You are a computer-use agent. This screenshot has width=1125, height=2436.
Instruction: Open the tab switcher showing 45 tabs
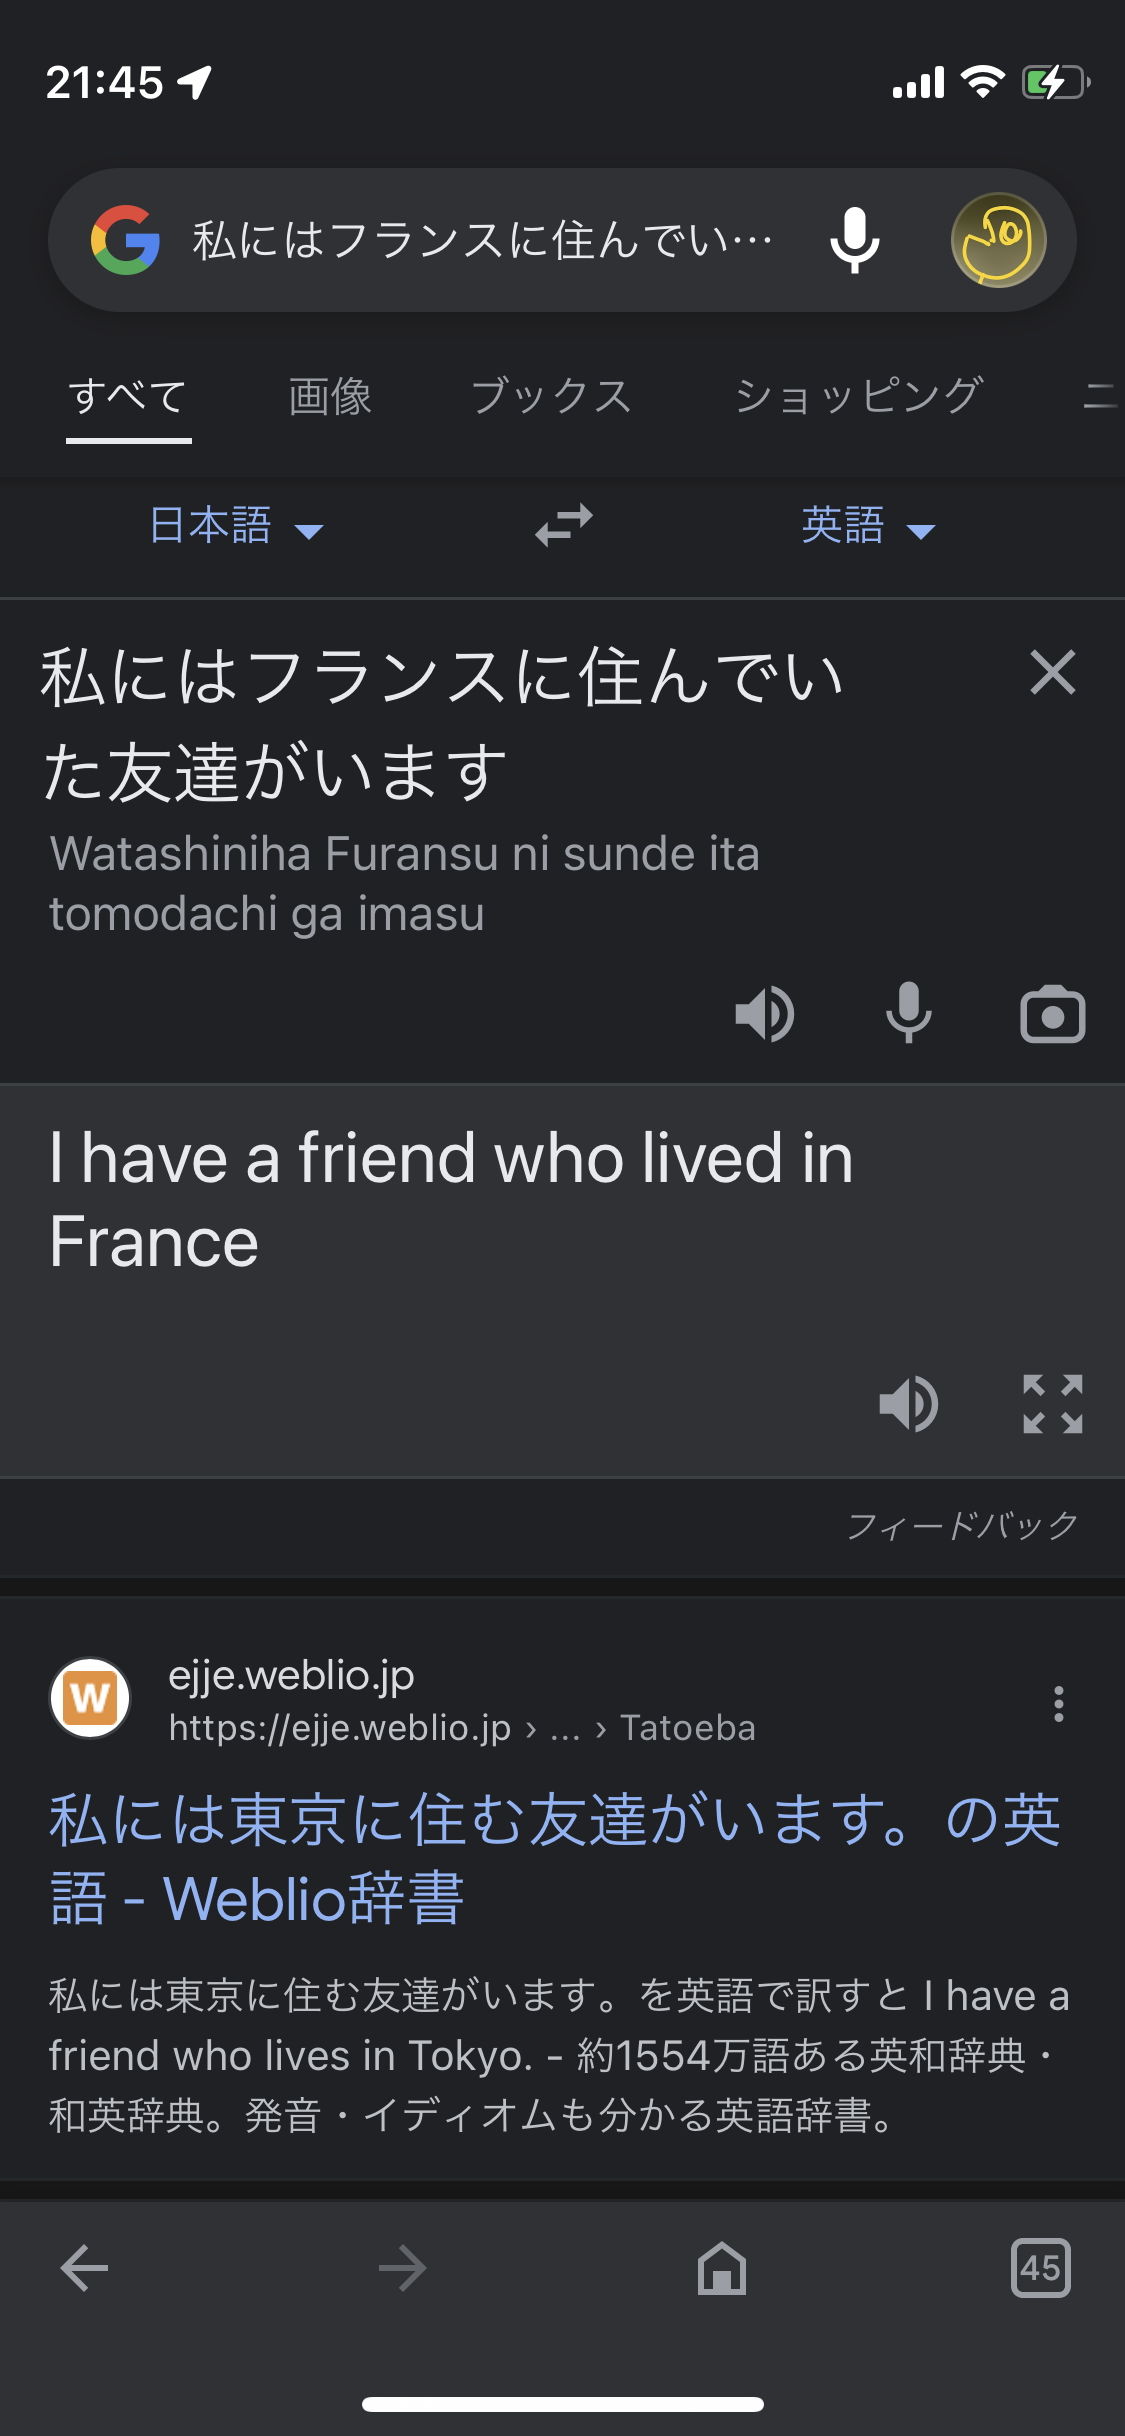tap(1040, 2268)
